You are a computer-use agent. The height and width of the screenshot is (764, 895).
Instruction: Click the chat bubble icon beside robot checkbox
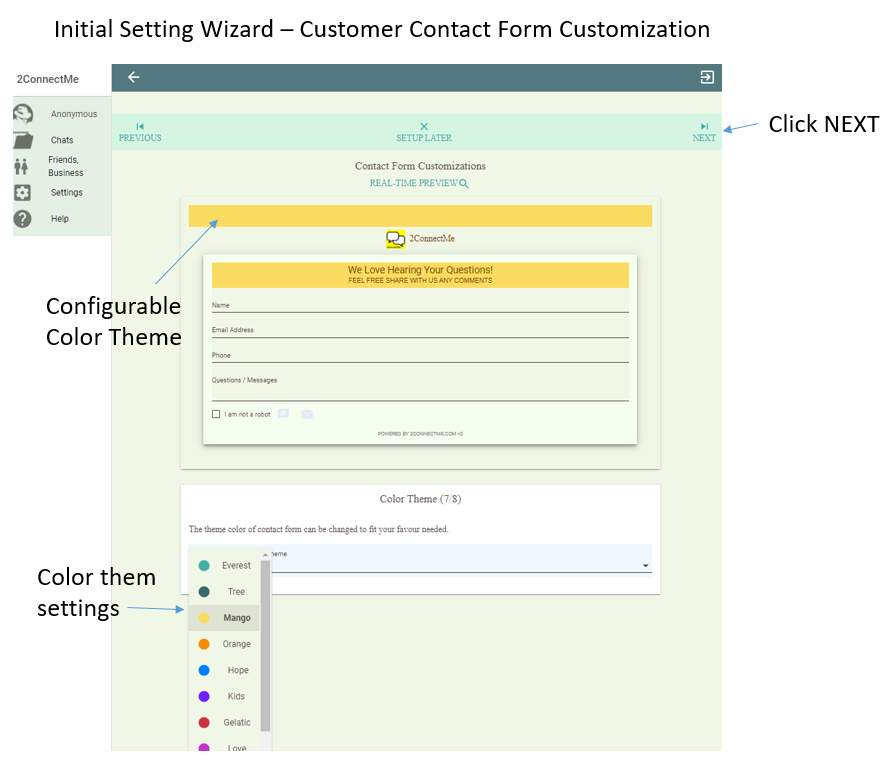click(x=284, y=413)
